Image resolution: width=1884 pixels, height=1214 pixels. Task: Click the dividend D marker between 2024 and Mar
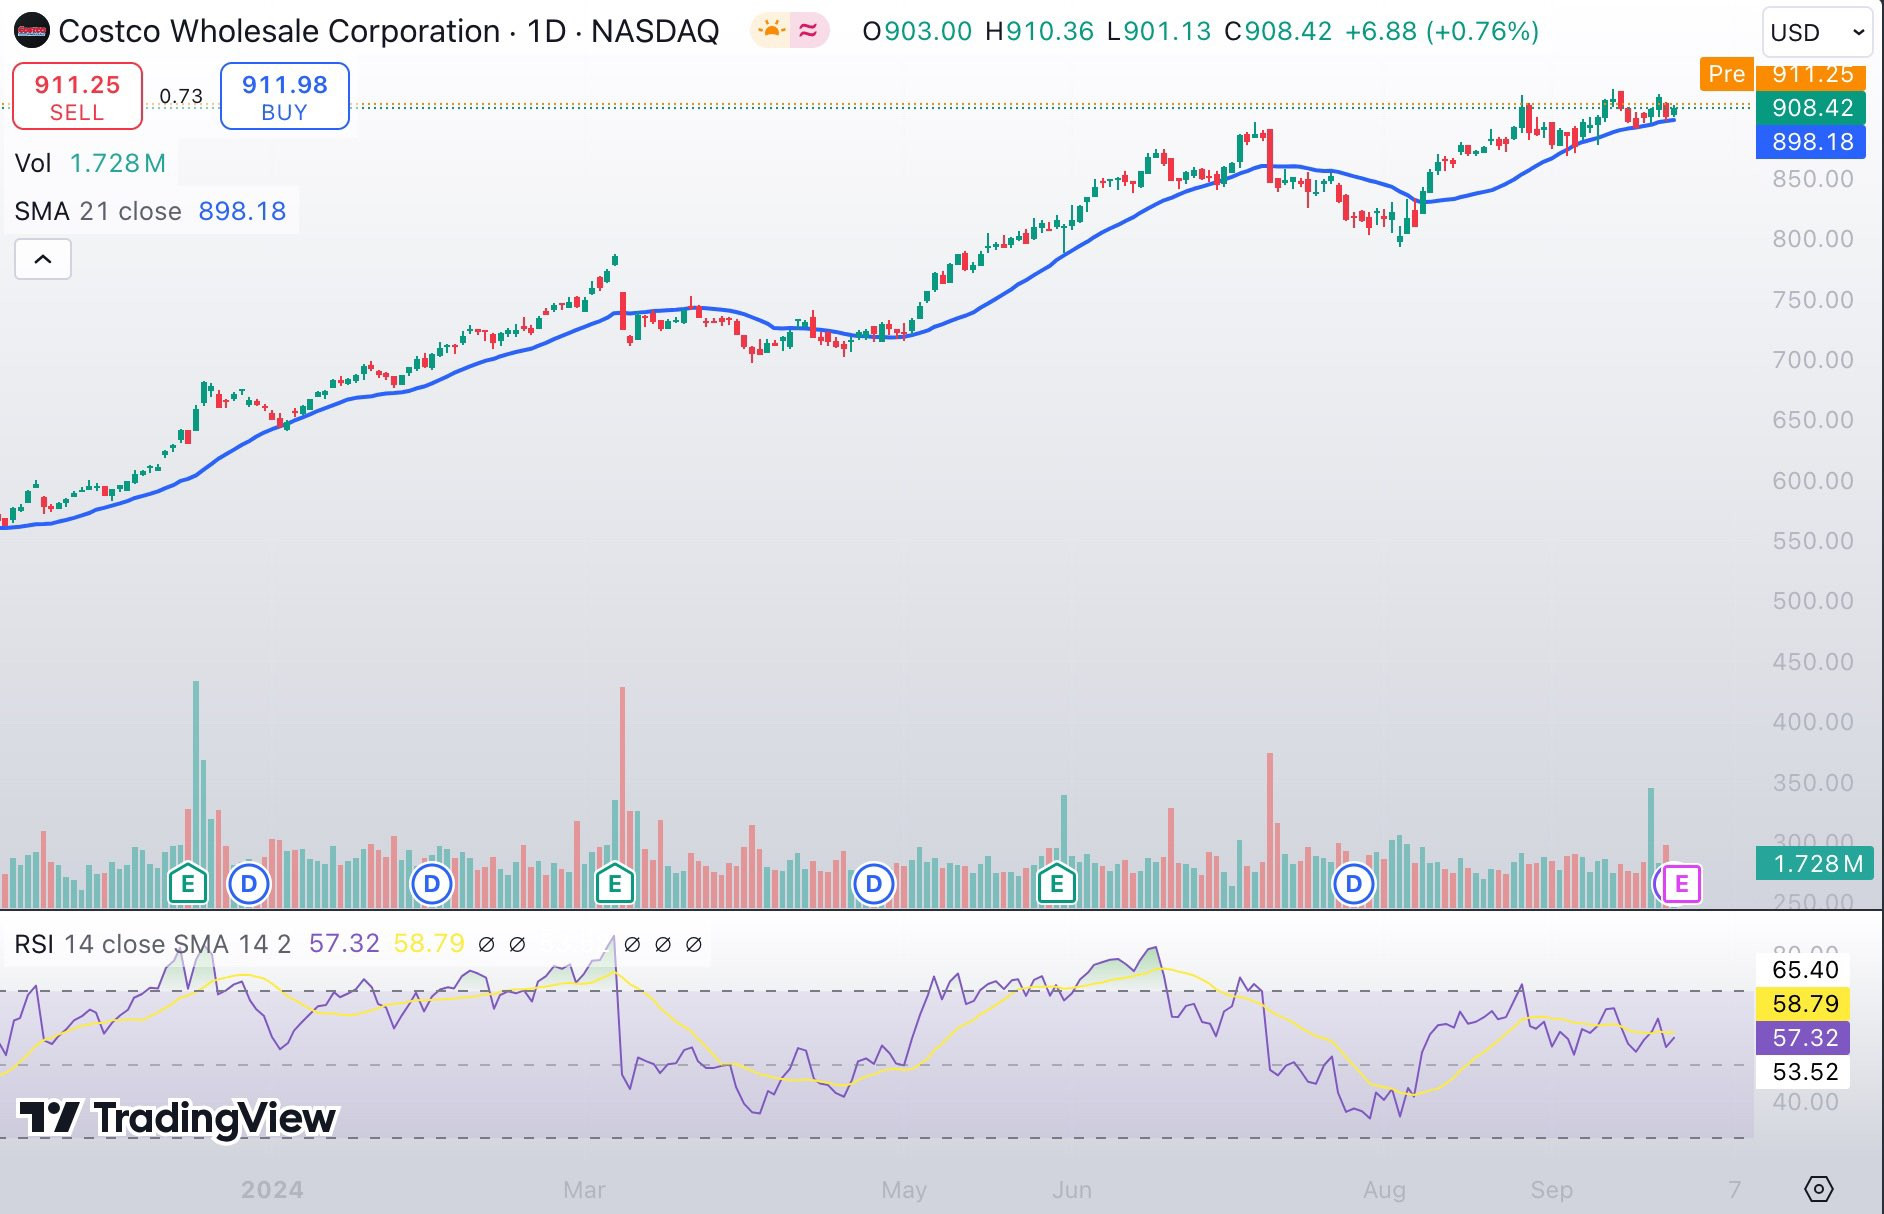point(432,884)
